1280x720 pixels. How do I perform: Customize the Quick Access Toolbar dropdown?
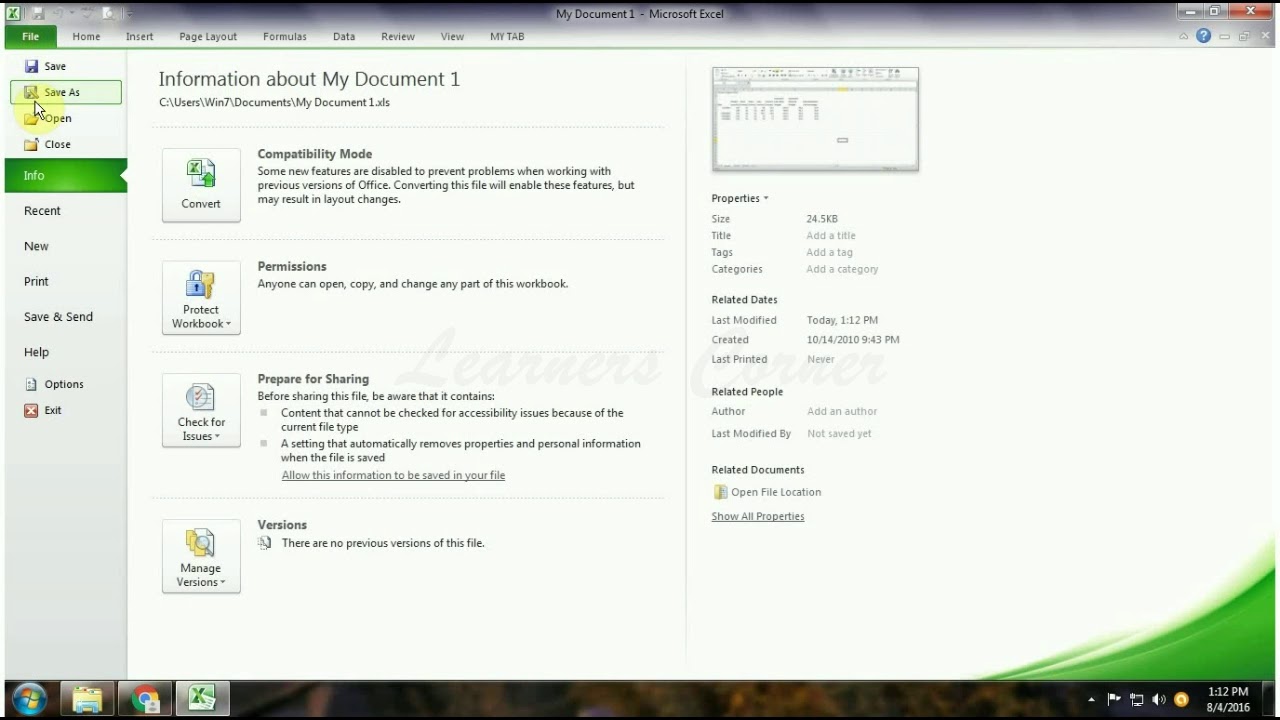(x=129, y=13)
